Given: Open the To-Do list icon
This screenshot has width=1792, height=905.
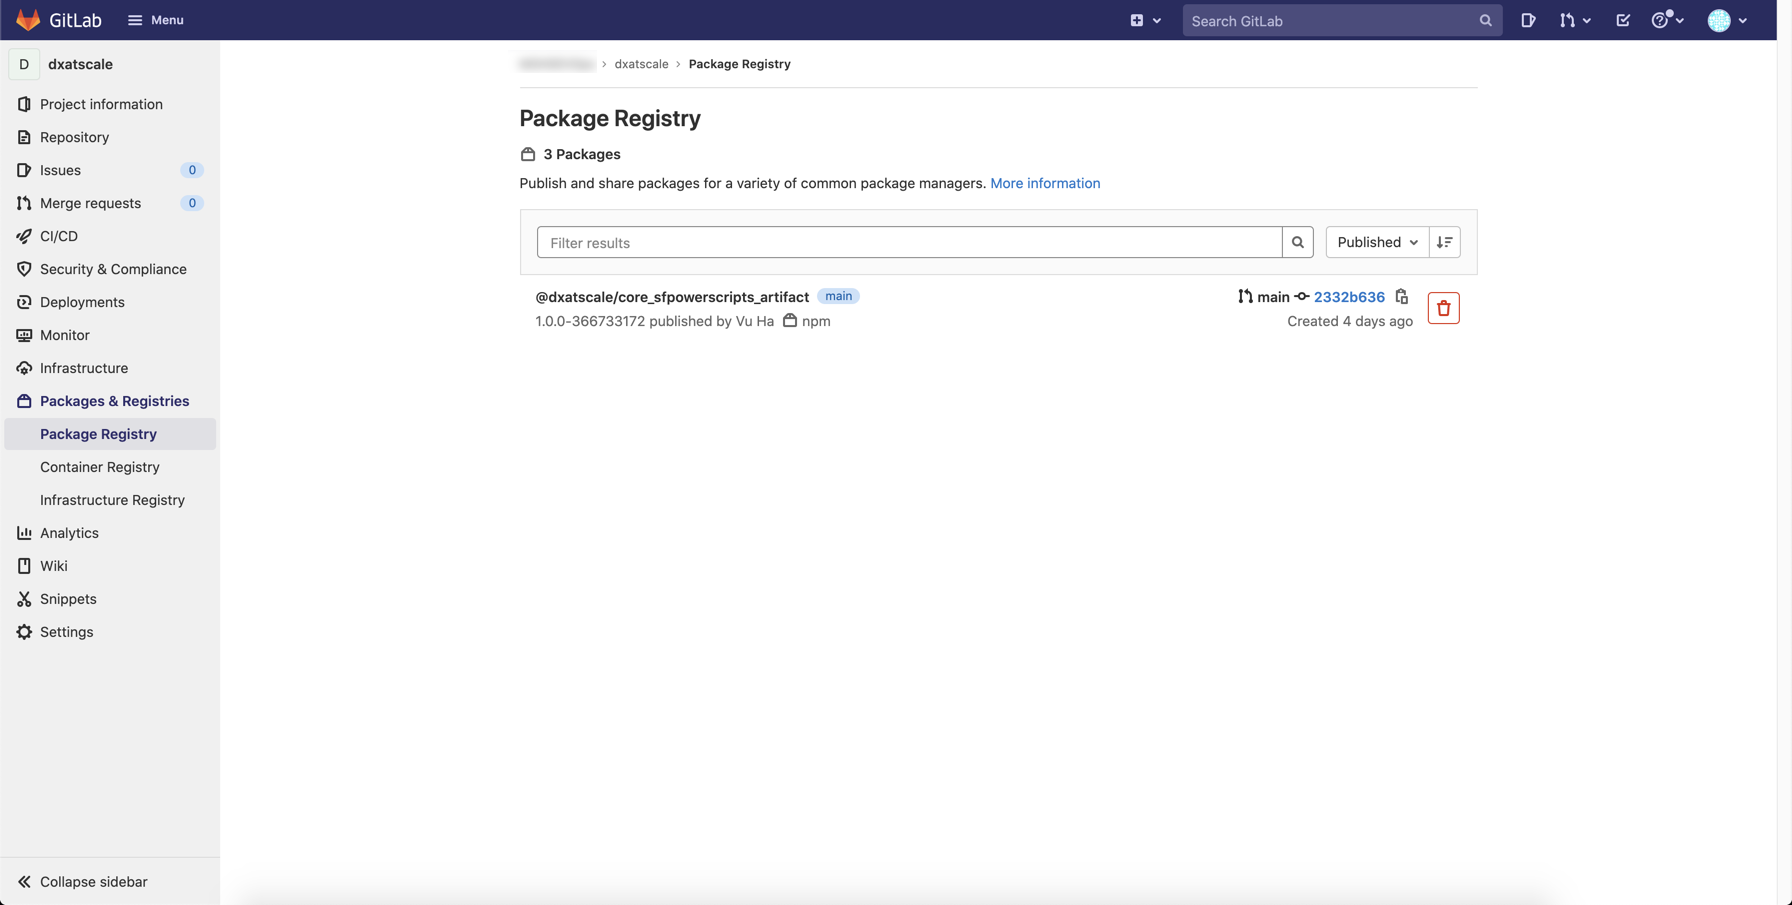Looking at the screenshot, I should pyautogui.click(x=1623, y=20).
